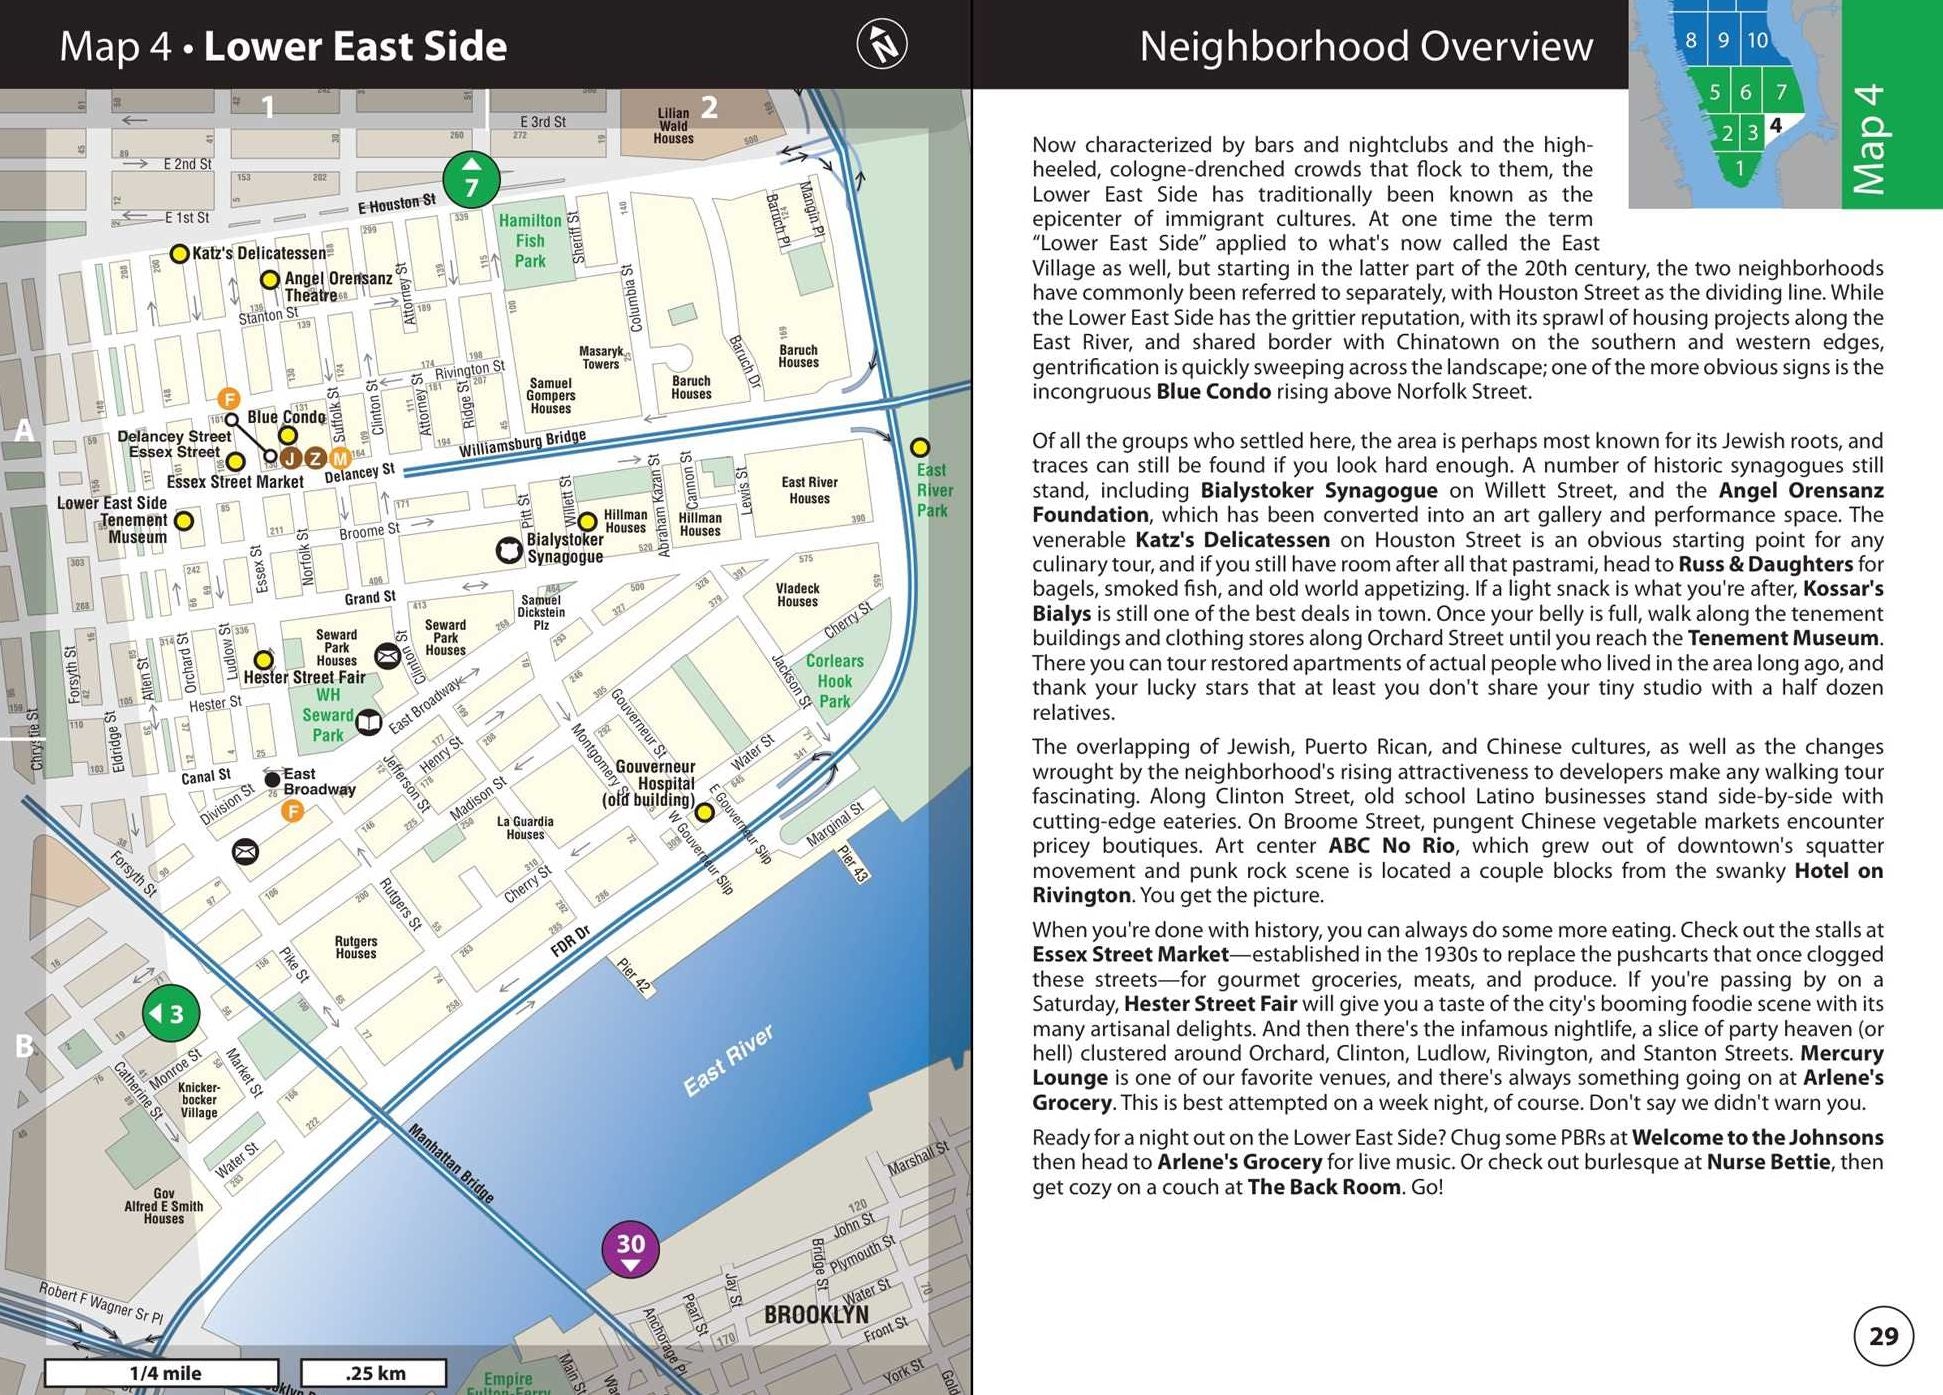Click the orange F icon below East Broadway station

[x=293, y=811]
